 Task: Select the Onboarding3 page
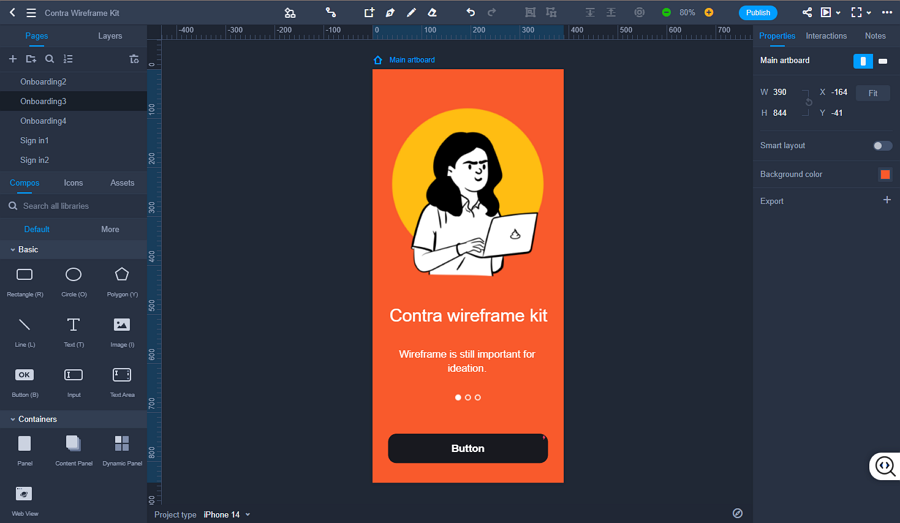pyautogui.click(x=73, y=101)
